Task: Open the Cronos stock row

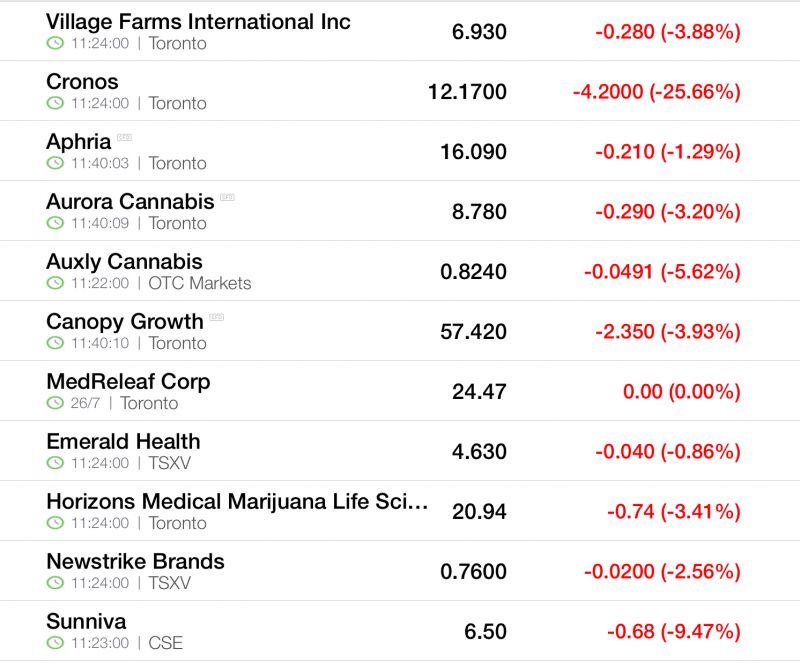Action: (400, 91)
